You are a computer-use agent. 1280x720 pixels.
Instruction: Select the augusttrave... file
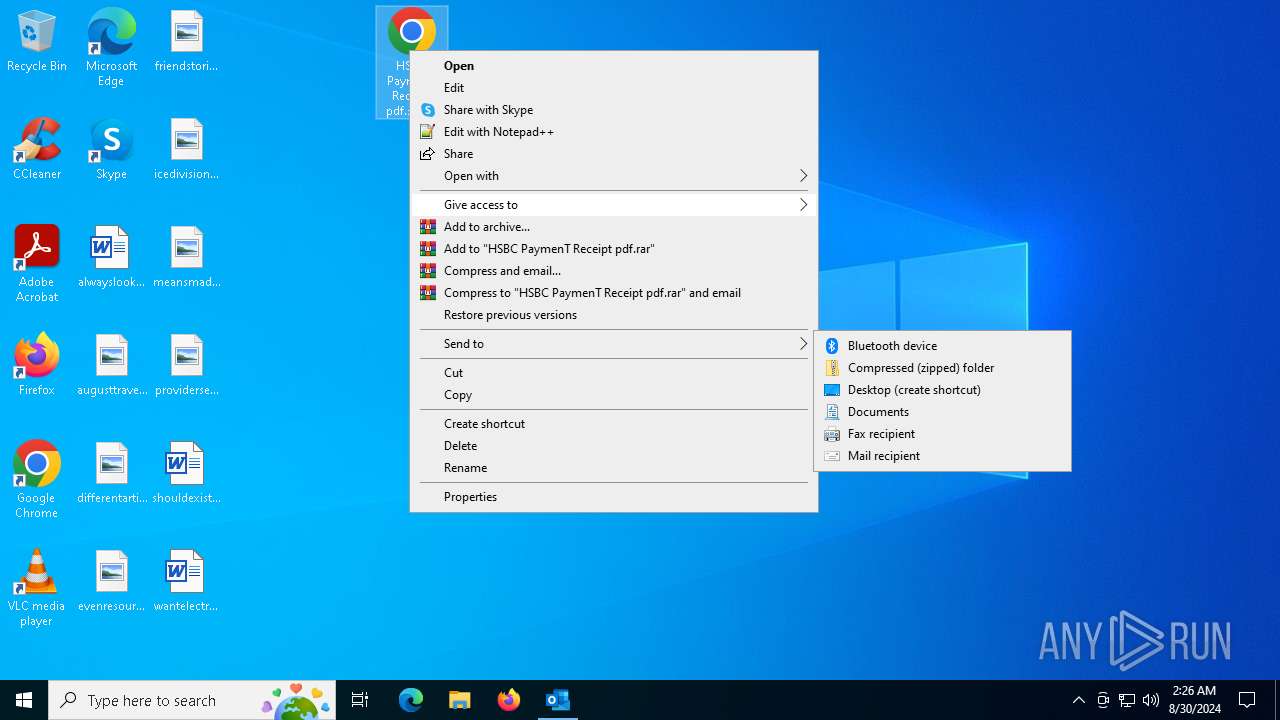tap(111, 366)
